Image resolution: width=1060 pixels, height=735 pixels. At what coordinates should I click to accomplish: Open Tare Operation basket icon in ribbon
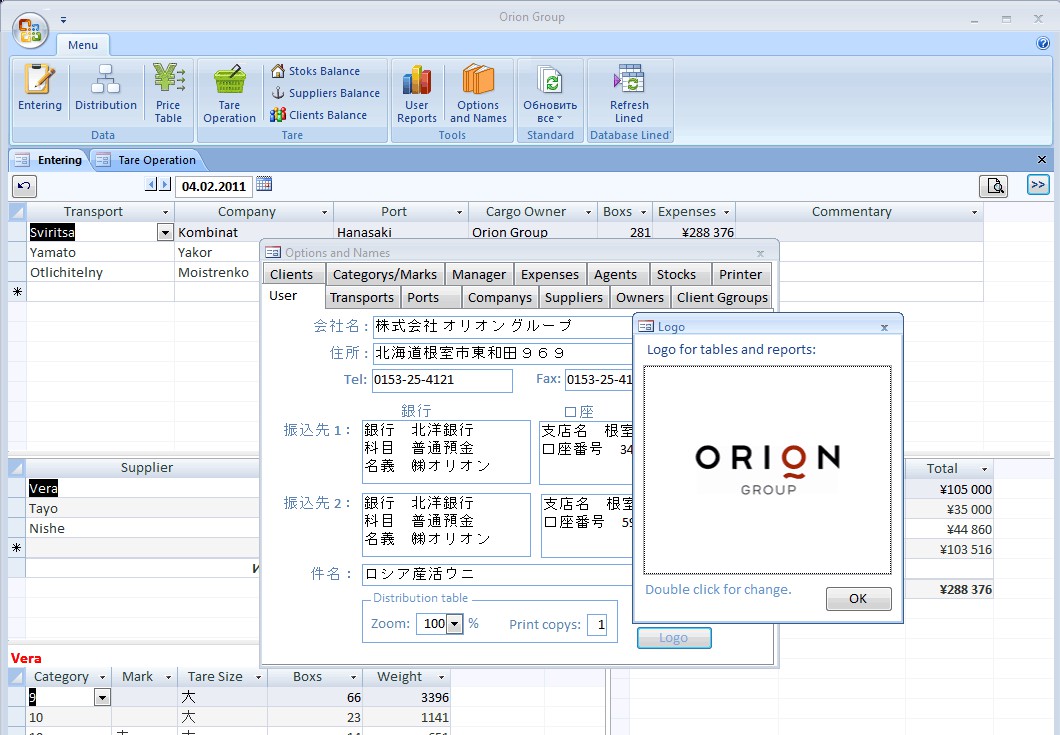coord(229,93)
